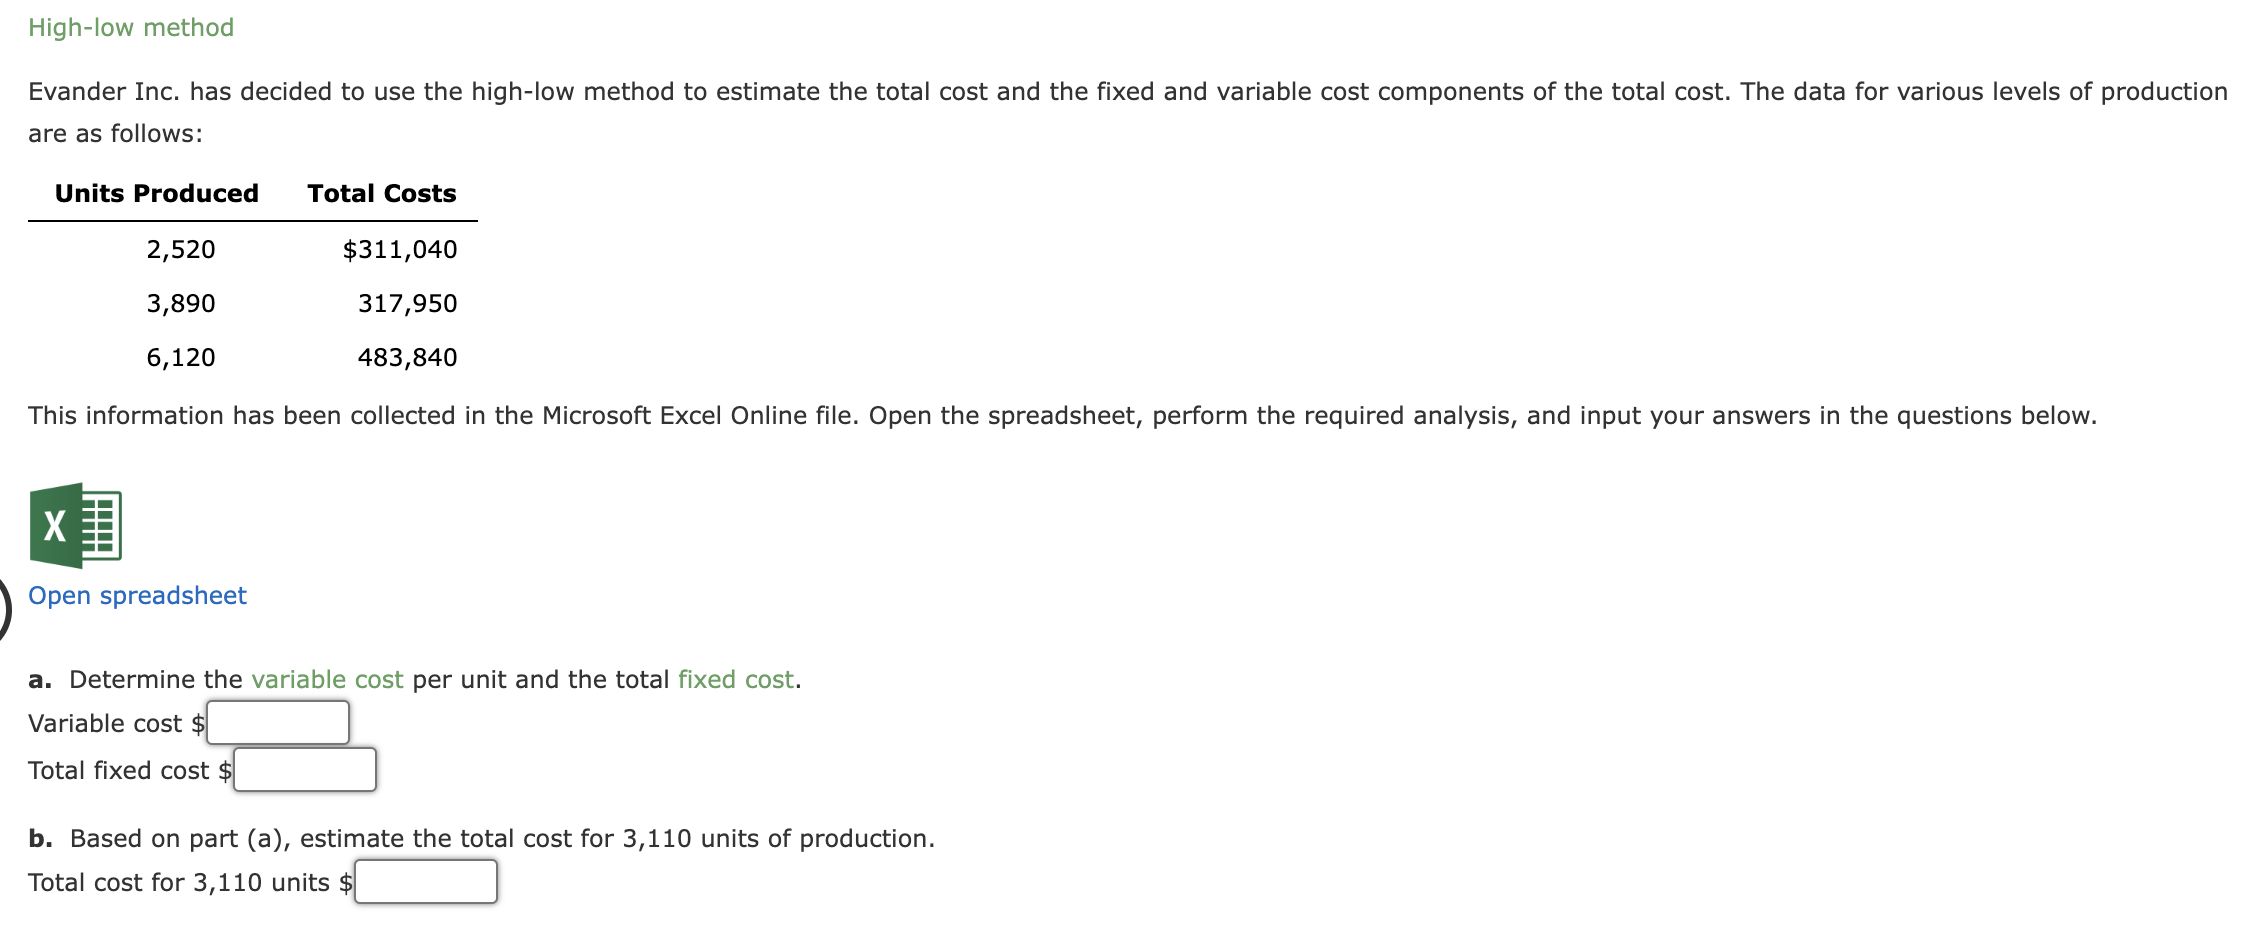Click the grid portion of the Excel icon

point(100,525)
